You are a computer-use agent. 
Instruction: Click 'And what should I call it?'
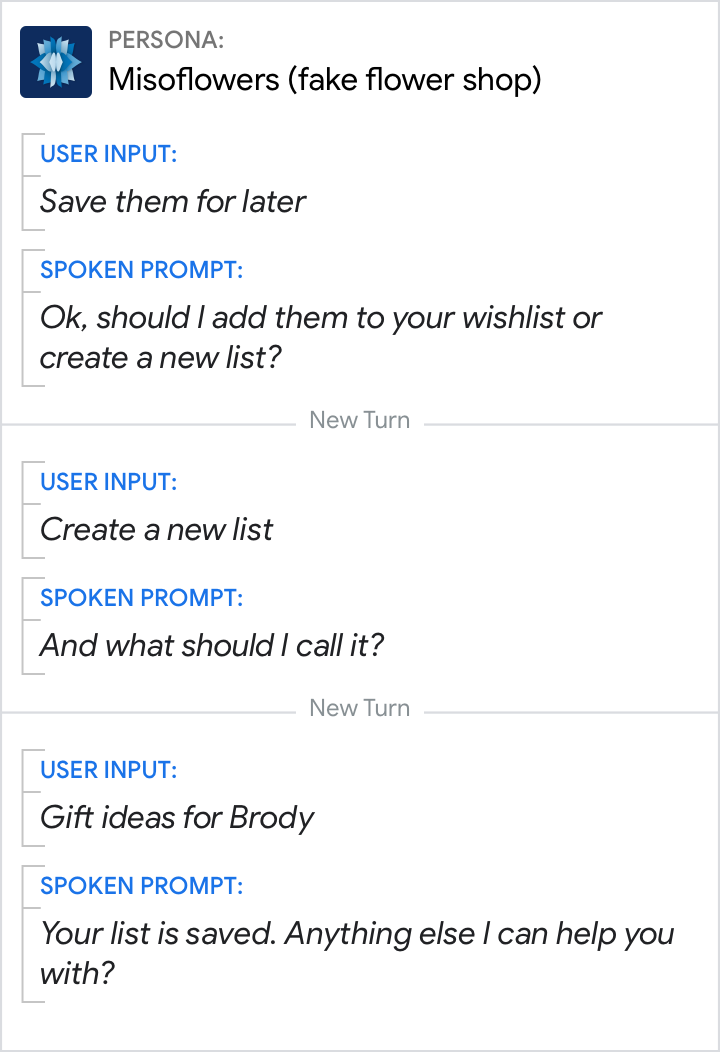point(211,645)
